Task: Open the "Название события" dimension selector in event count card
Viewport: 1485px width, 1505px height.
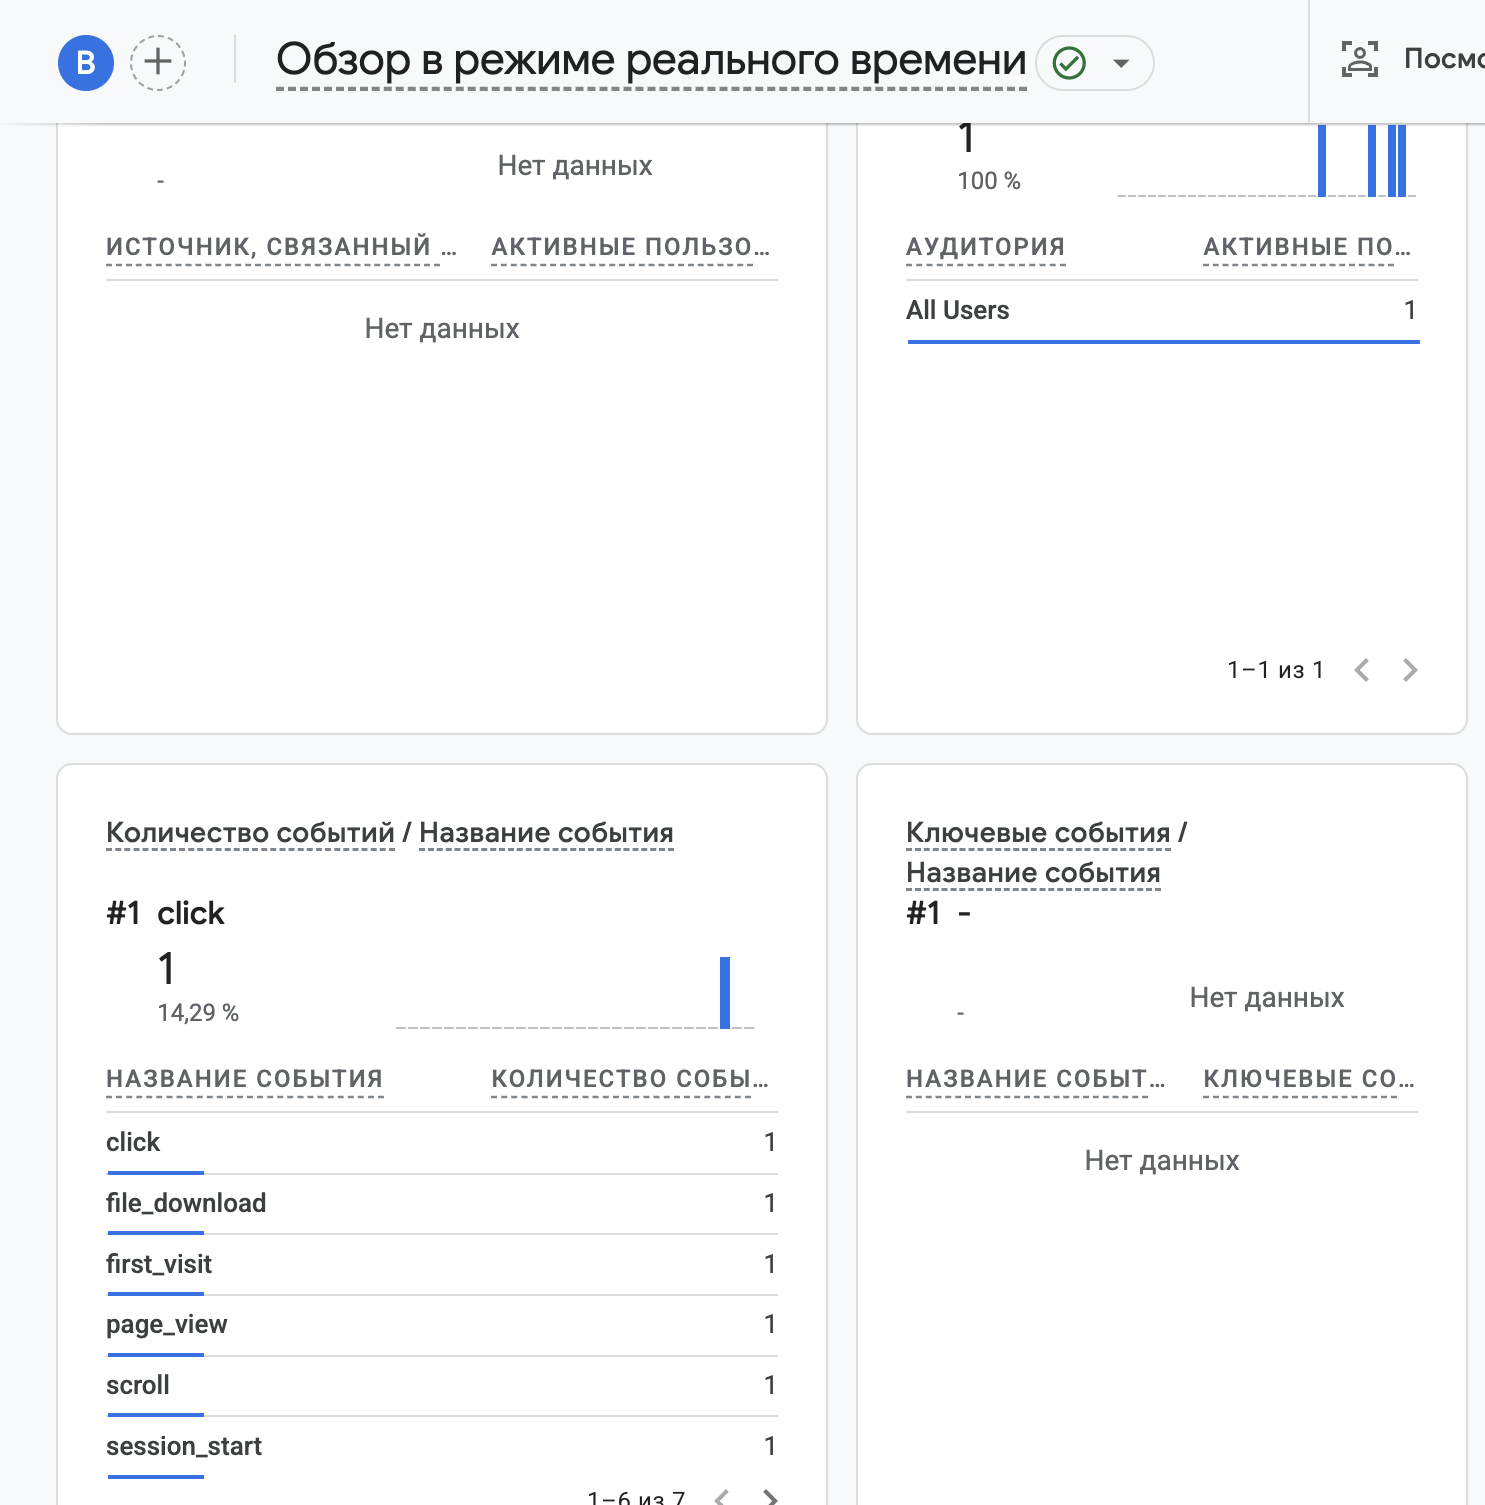Action: click(x=546, y=833)
